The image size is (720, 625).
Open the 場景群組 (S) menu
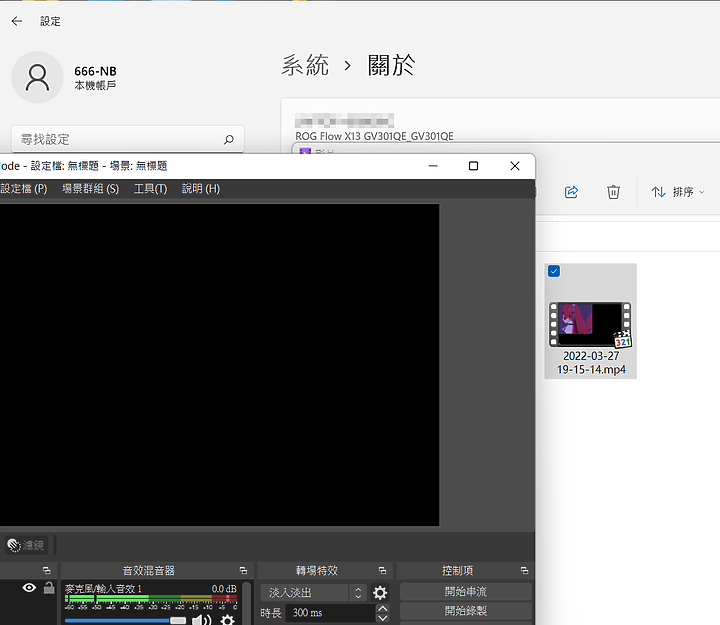[x=90, y=189]
